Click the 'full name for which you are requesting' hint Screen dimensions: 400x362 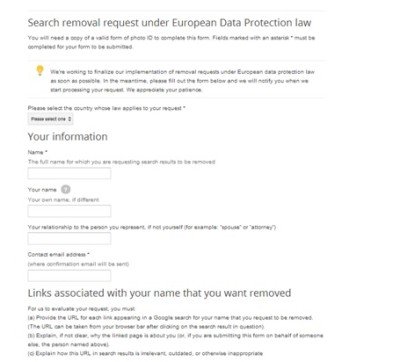(122, 162)
